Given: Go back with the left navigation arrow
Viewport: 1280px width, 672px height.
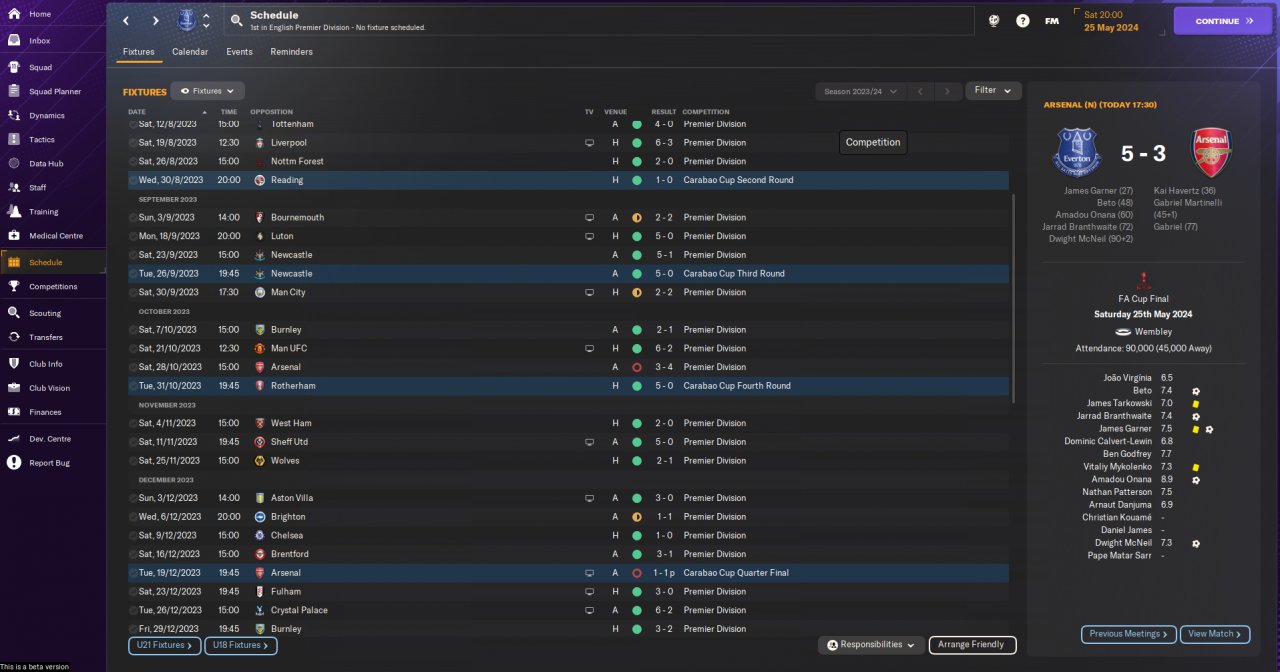Looking at the screenshot, I should pyautogui.click(x=126, y=20).
